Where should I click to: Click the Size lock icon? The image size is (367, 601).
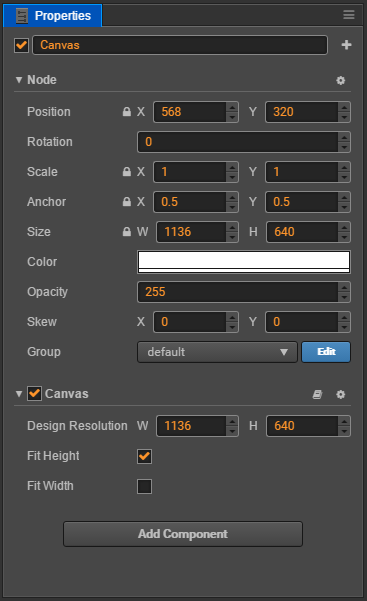coord(127,232)
